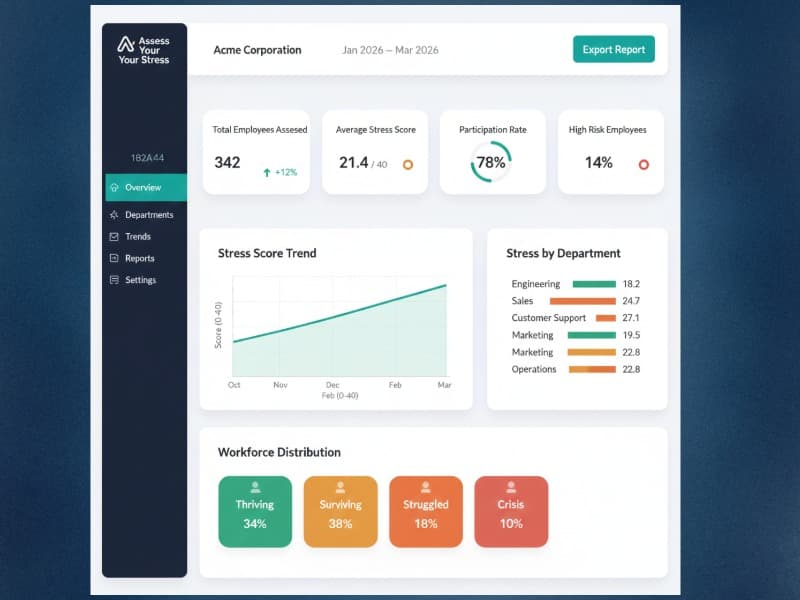Click the person icon on Struggled card

coord(426,487)
